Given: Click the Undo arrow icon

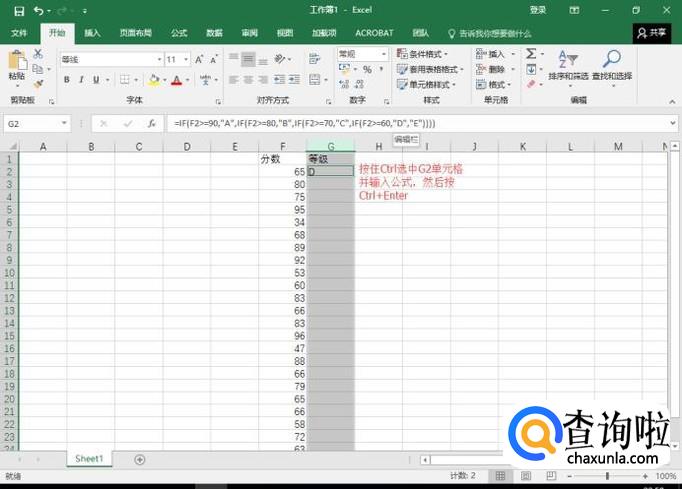Looking at the screenshot, I should [x=38, y=10].
